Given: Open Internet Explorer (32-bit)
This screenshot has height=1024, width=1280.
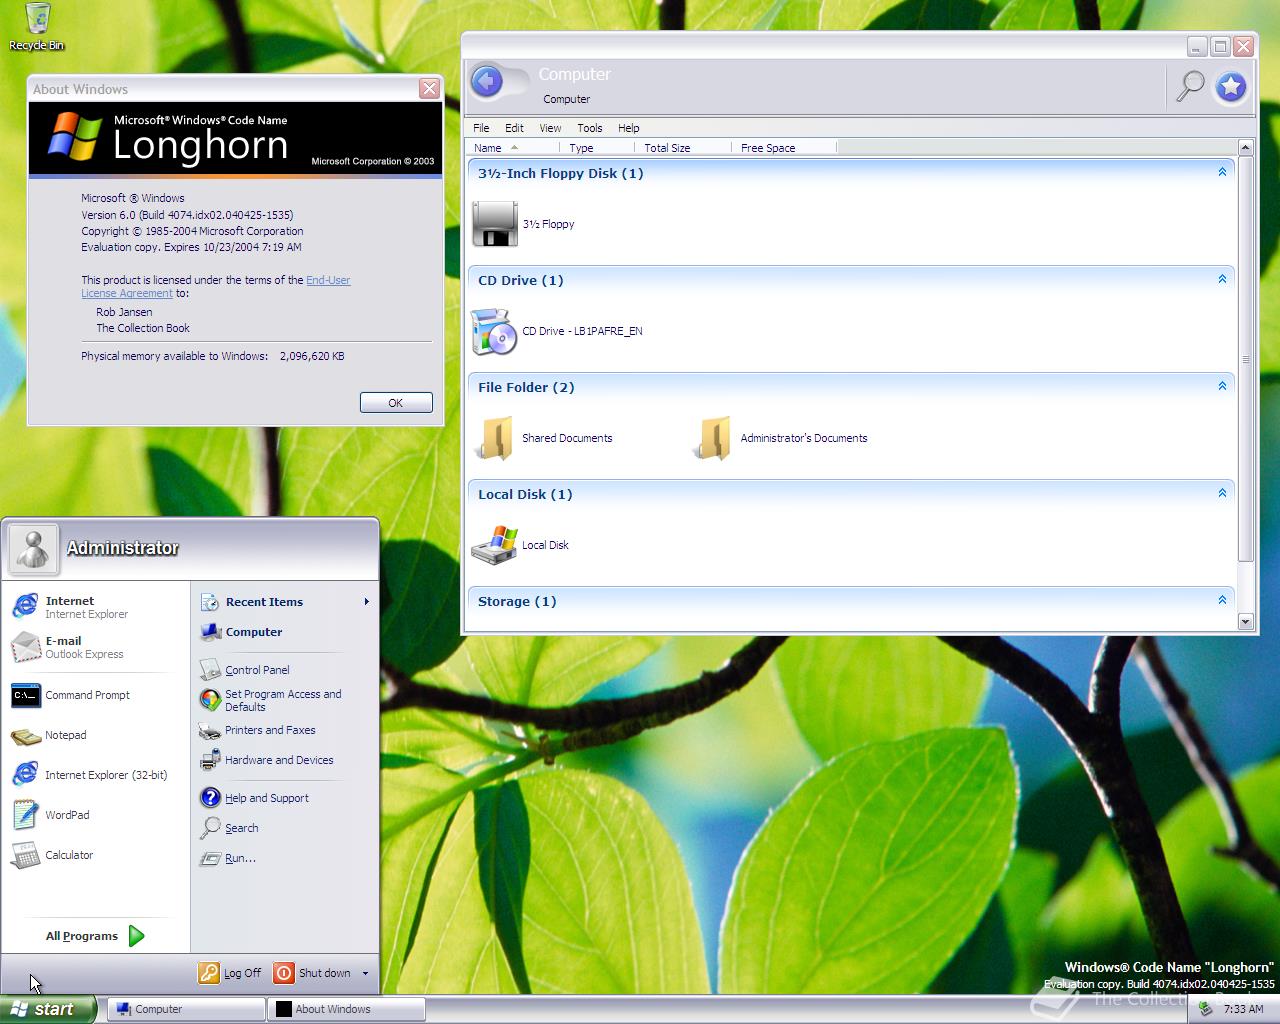Looking at the screenshot, I should click(96, 775).
